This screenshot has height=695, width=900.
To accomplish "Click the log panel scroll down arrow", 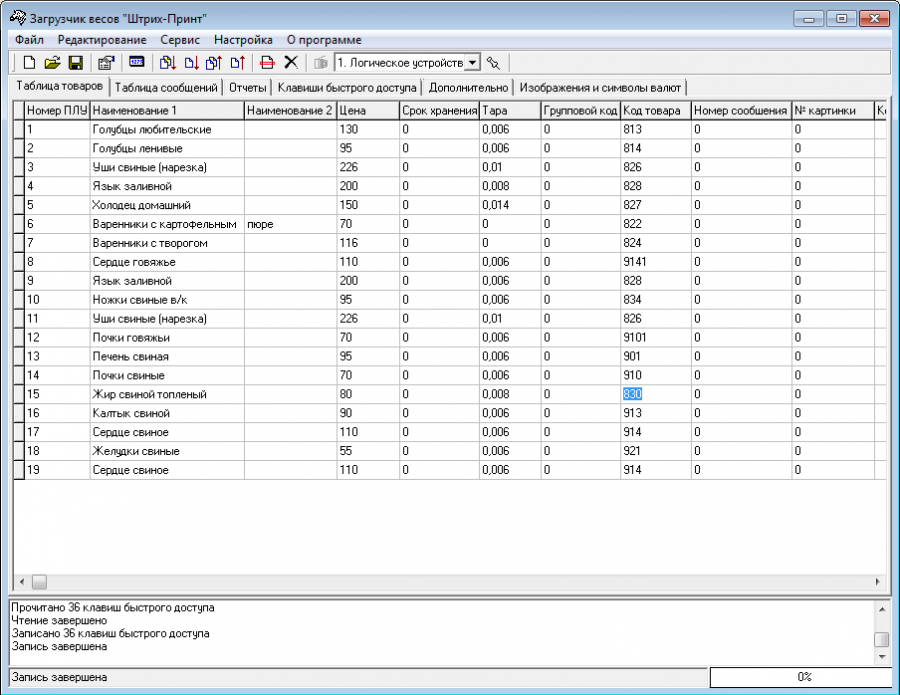I will (882, 657).
